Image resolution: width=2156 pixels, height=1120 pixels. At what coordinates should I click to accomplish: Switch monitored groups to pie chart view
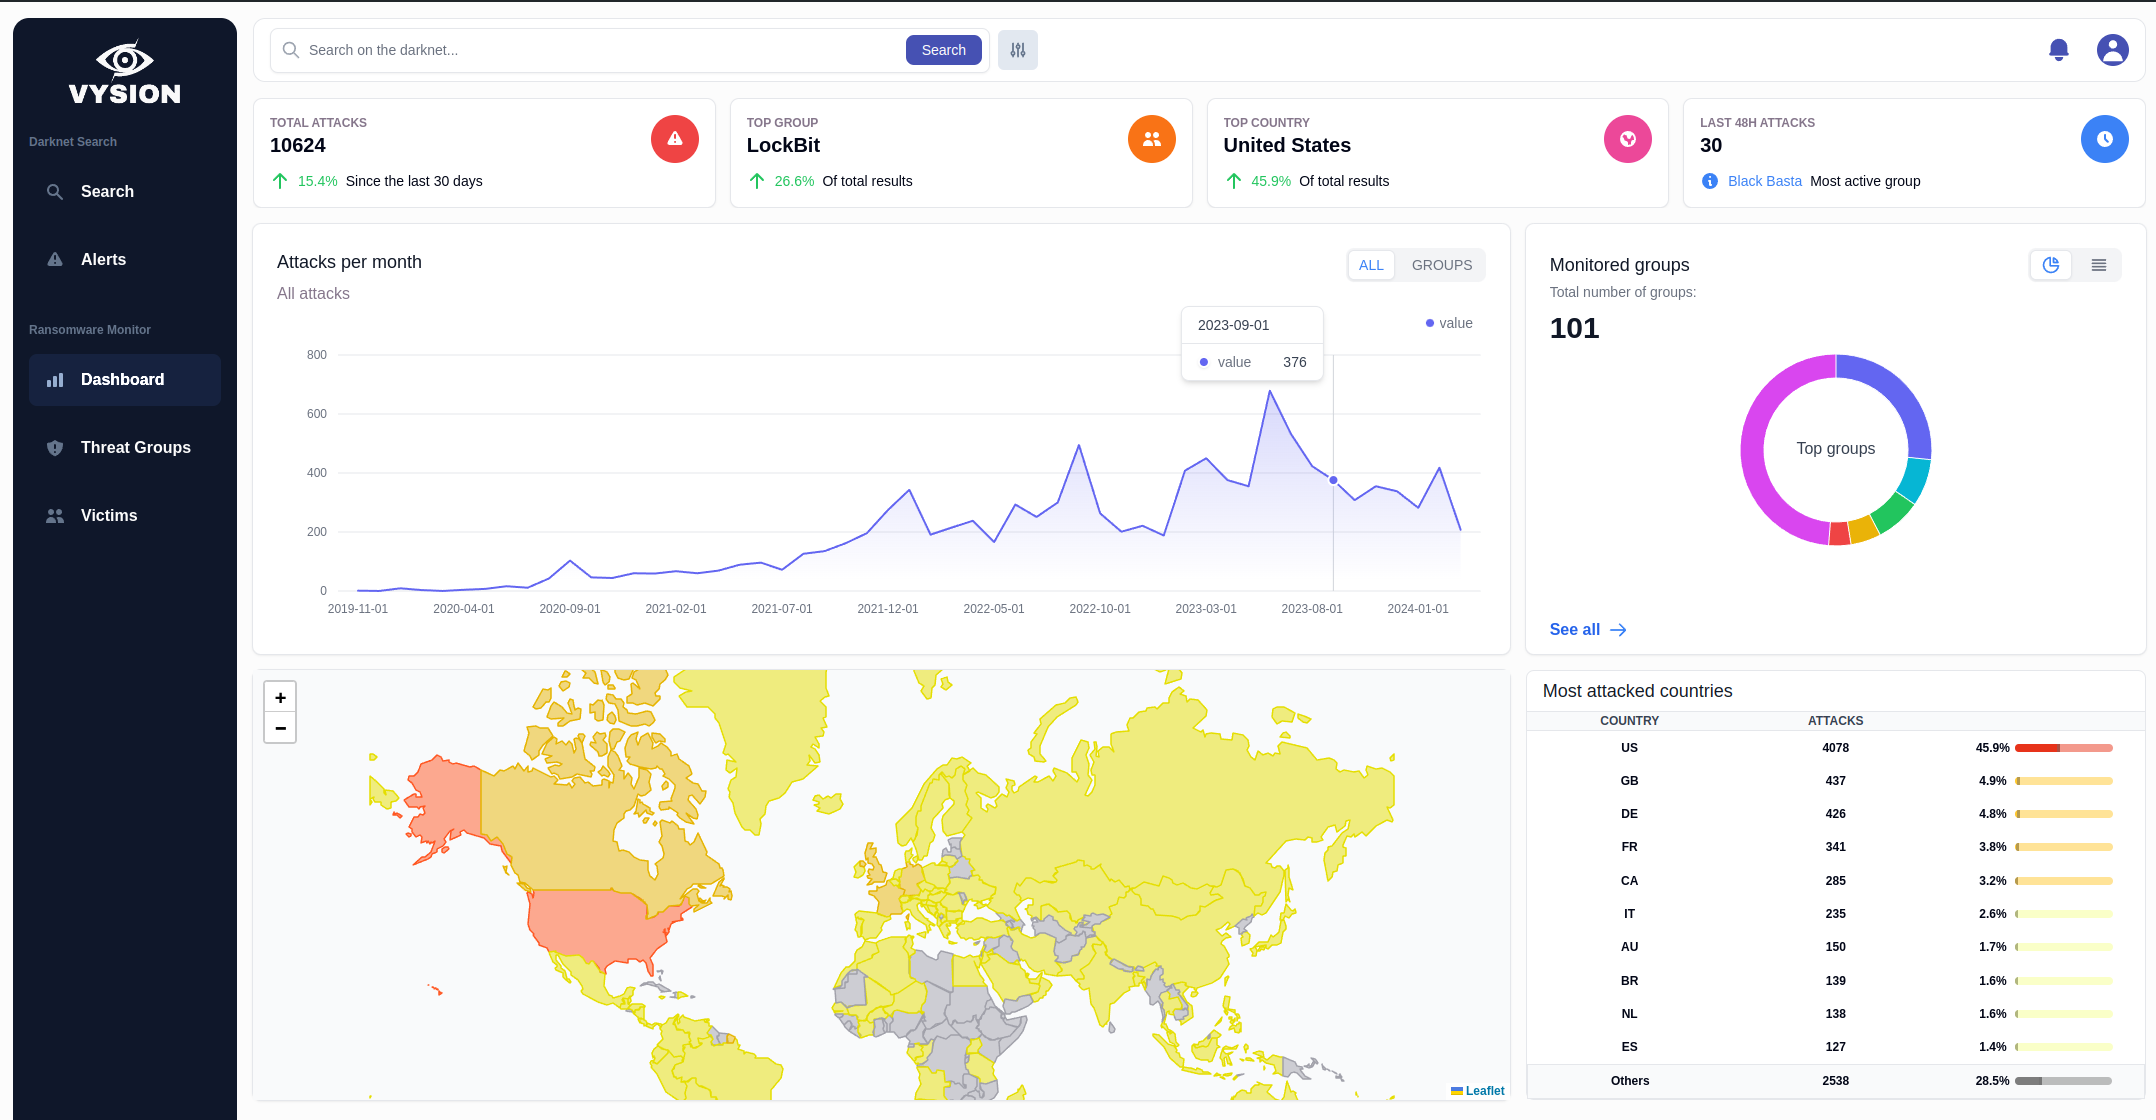tap(2051, 265)
